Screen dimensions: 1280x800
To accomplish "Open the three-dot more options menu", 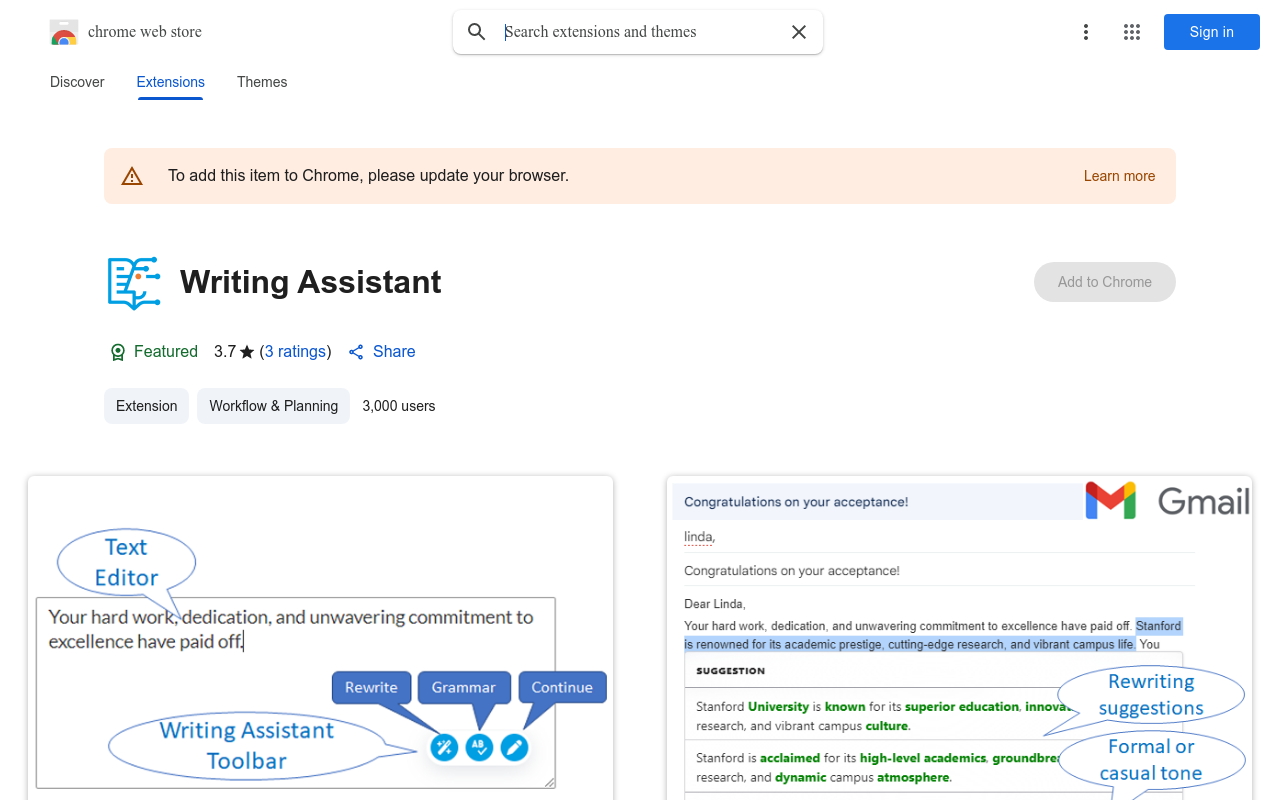I will 1086,32.
